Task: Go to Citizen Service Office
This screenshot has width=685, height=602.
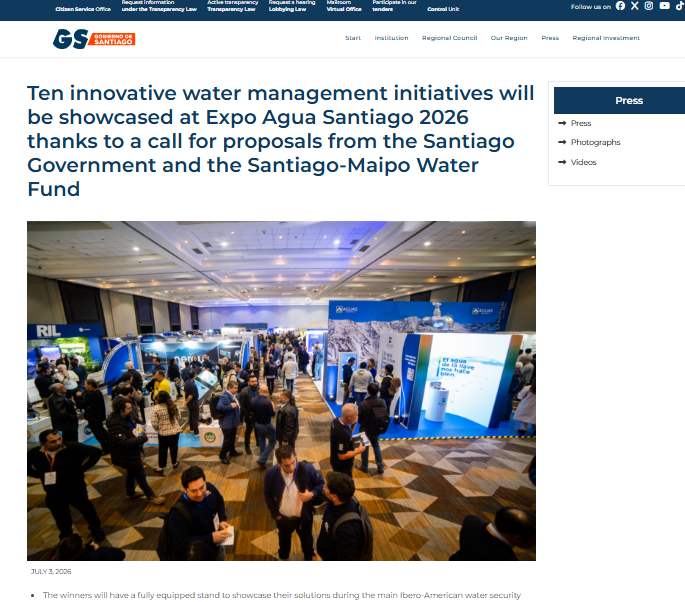Action: (83, 9)
